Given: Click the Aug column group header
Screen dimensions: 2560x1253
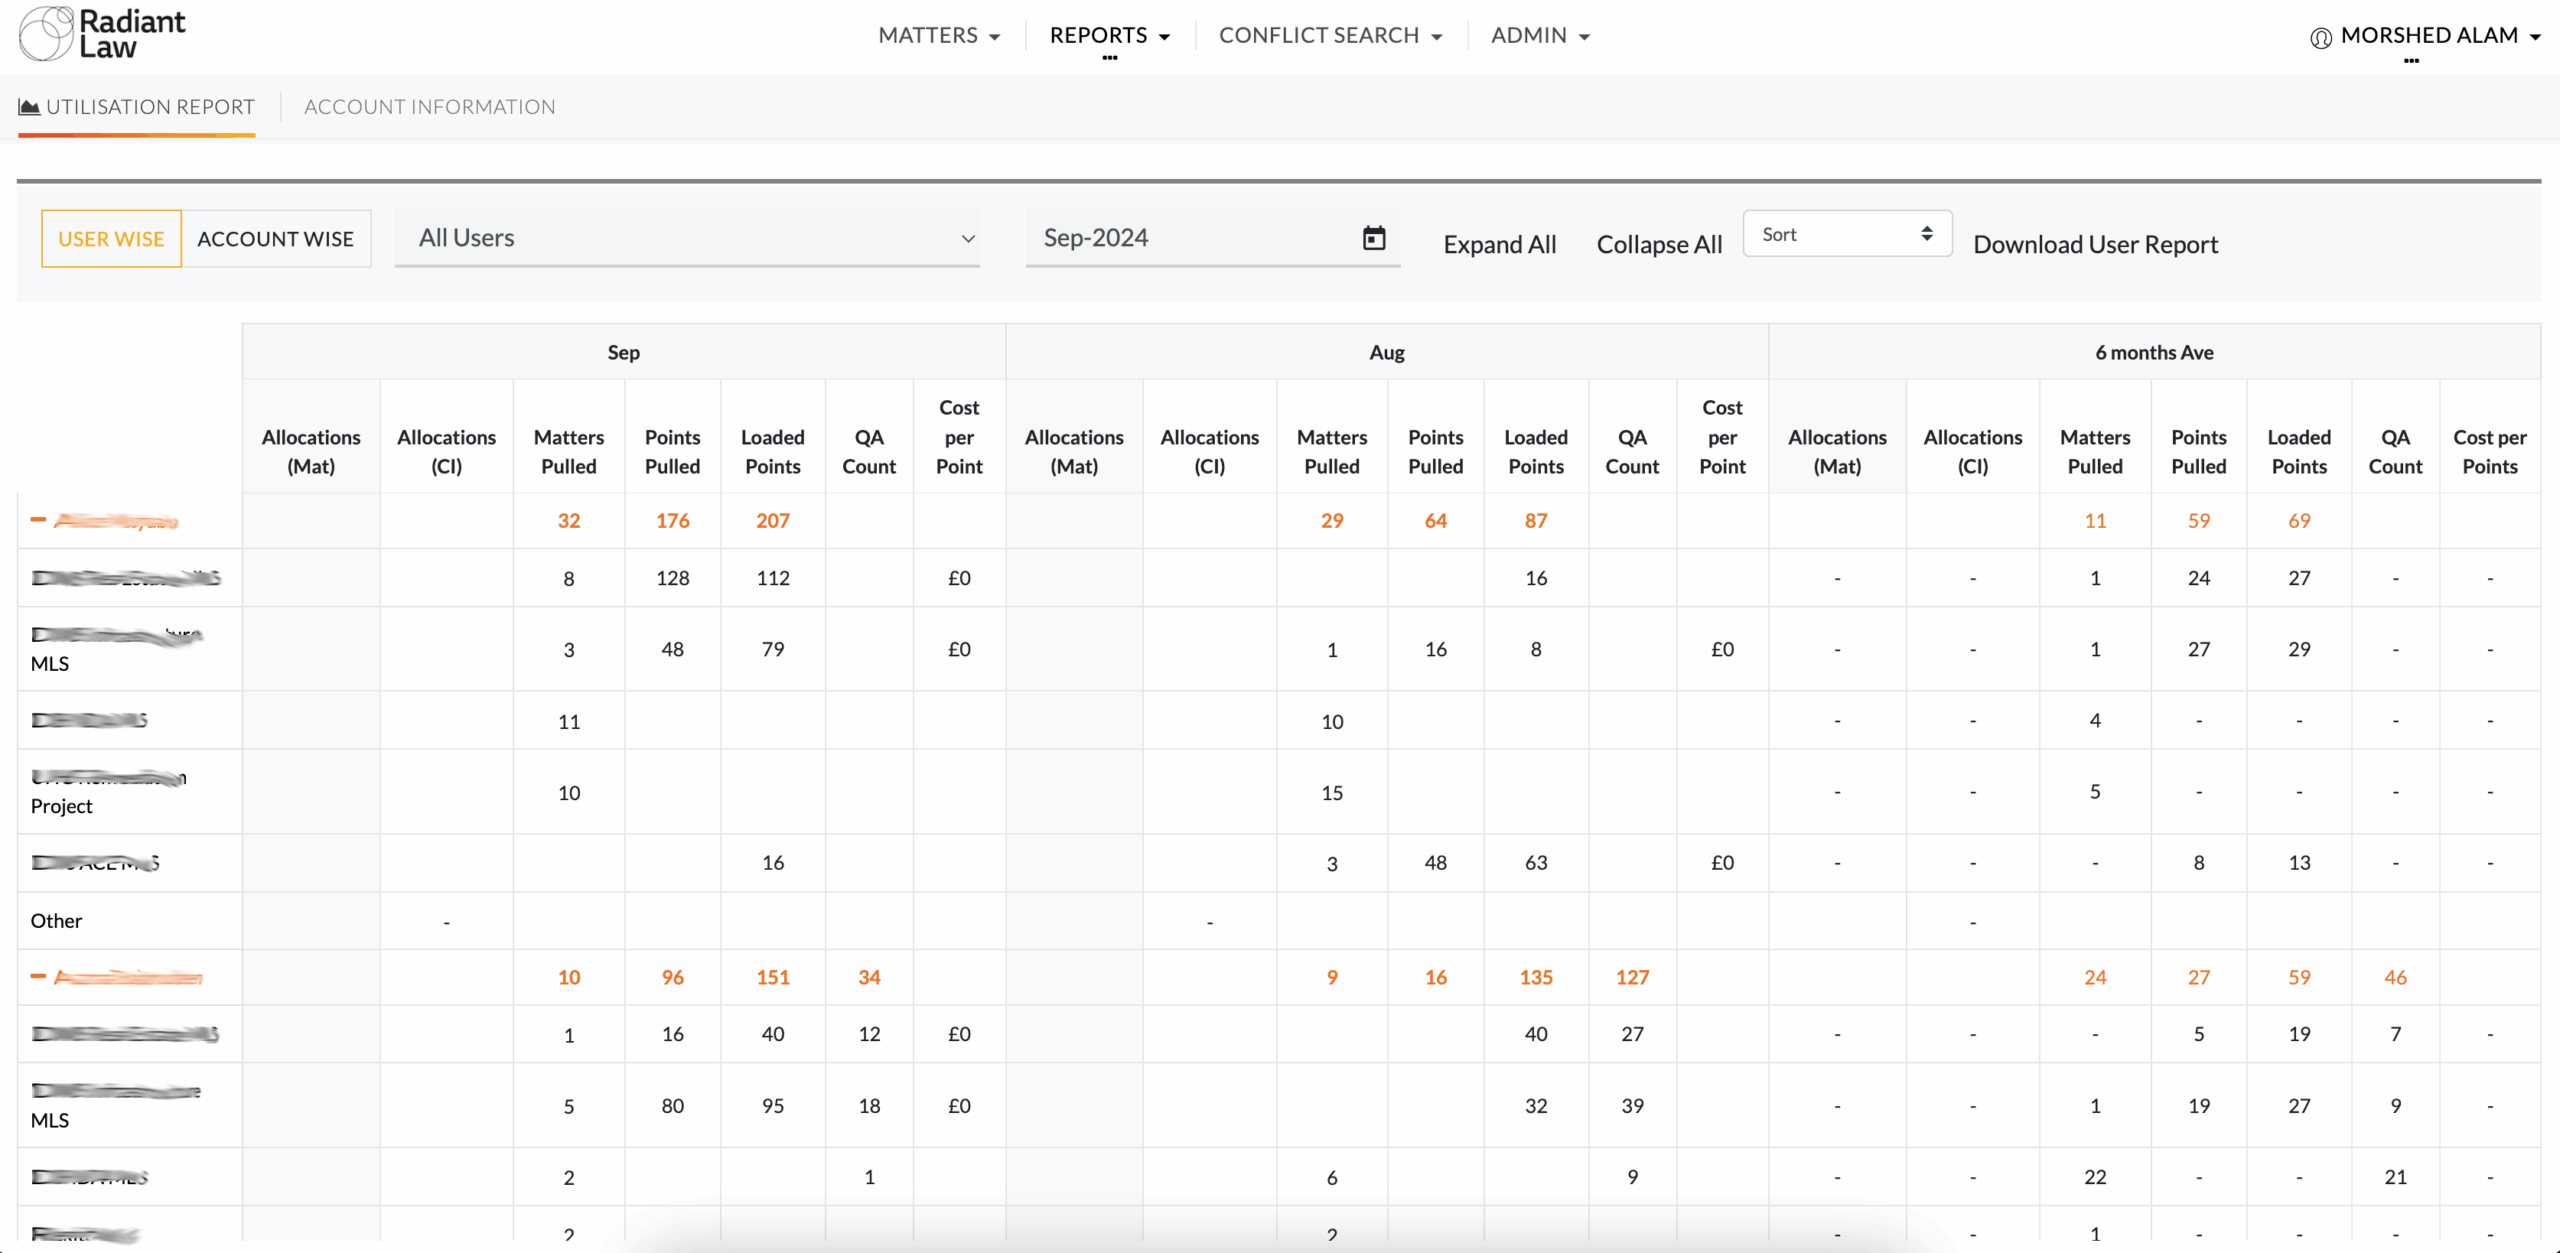Looking at the screenshot, I should coord(1387,352).
